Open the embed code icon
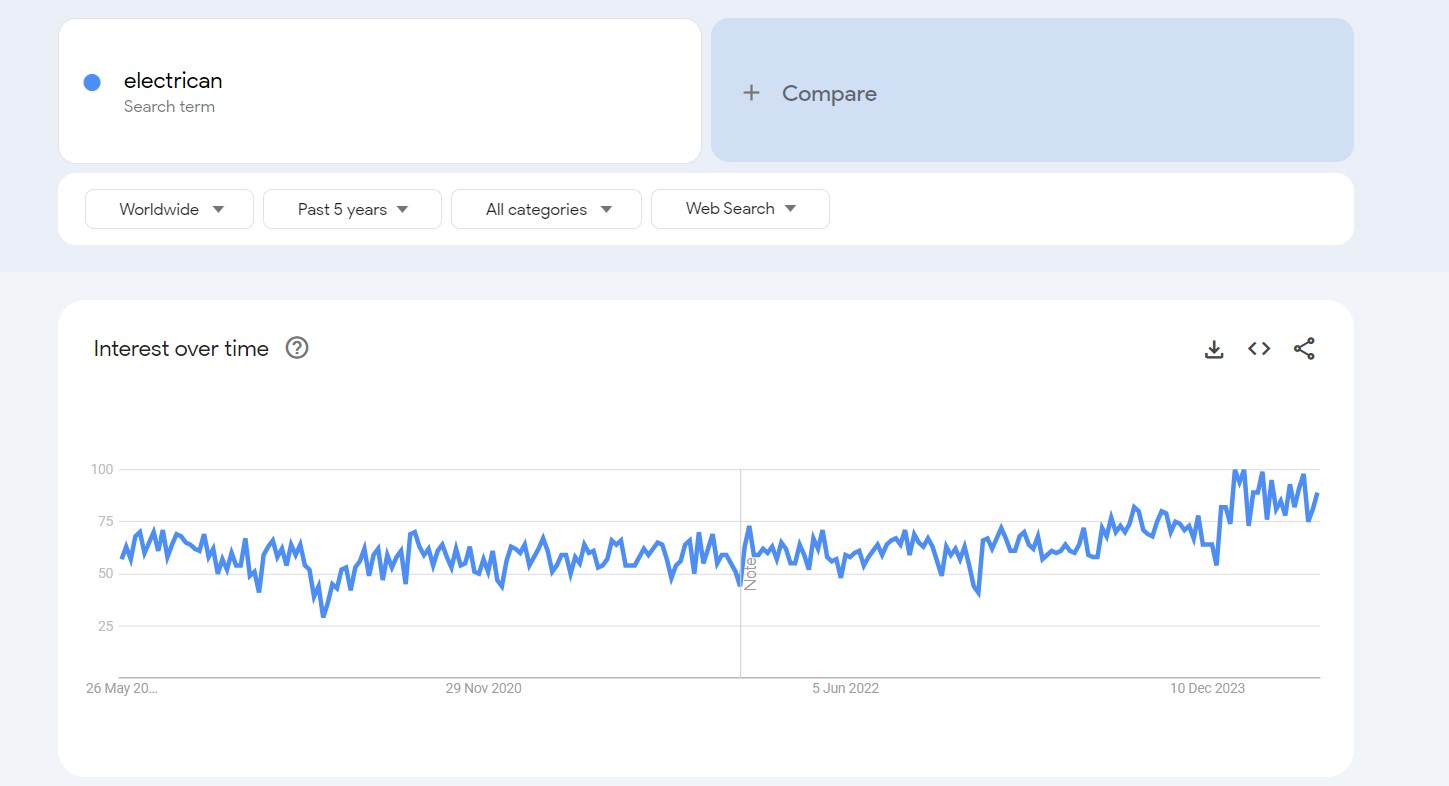This screenshot has width=1449, height=786. [x=1259, y=349]
